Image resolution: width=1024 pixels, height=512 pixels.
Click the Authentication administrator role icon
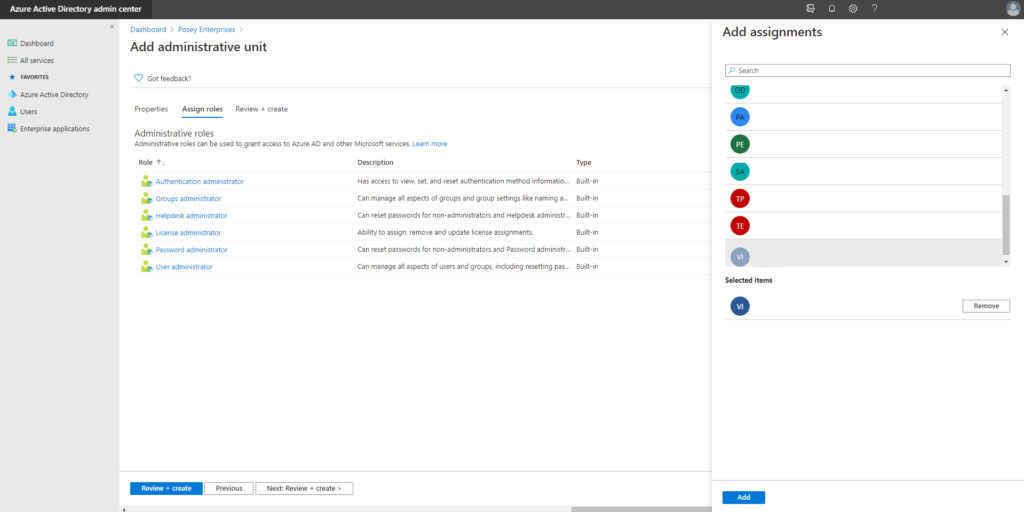point(146,181)
